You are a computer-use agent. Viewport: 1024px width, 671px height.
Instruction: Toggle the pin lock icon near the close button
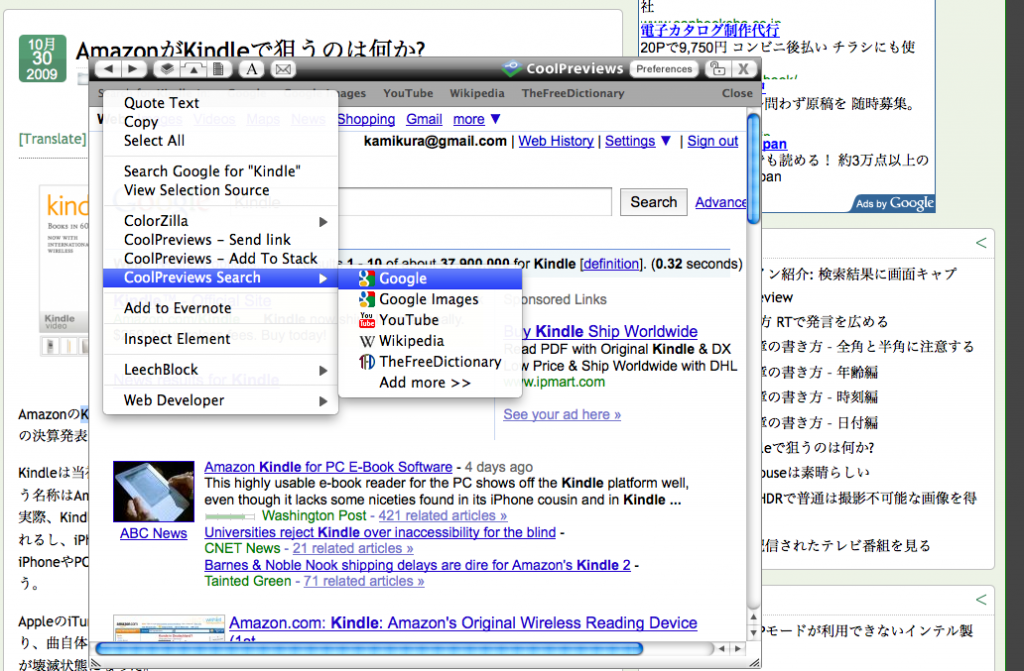tap(717, 68)
